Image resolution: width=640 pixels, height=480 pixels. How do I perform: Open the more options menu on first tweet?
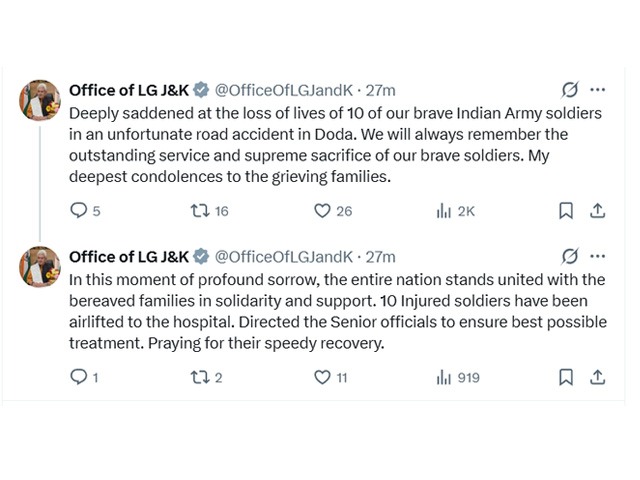tap(598, 89)
